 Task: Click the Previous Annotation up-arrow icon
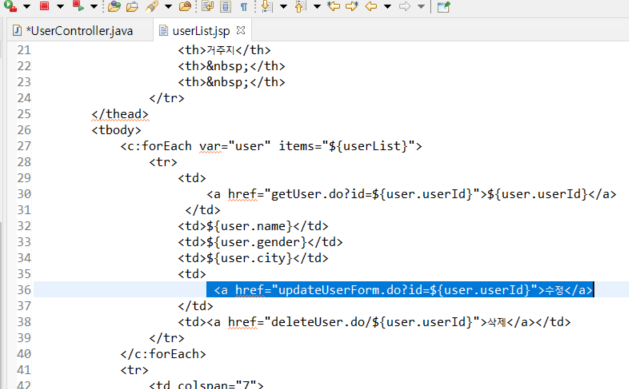[300, 6]
